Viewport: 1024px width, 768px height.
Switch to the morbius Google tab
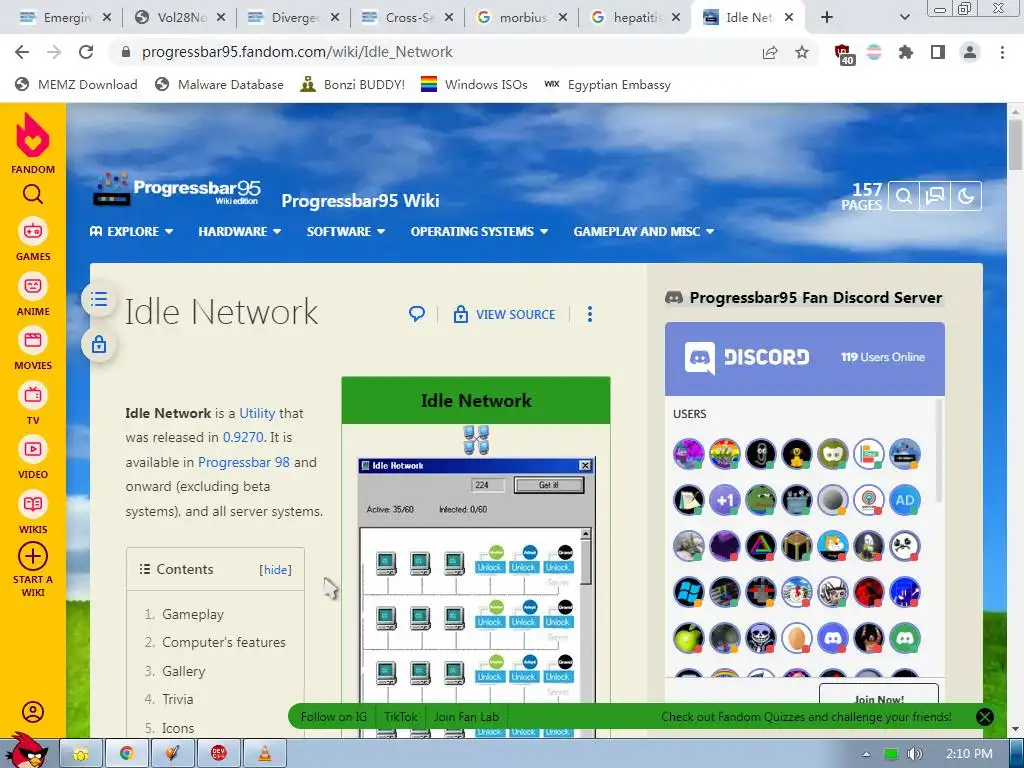pyautogui.click(x=521, y=18)
